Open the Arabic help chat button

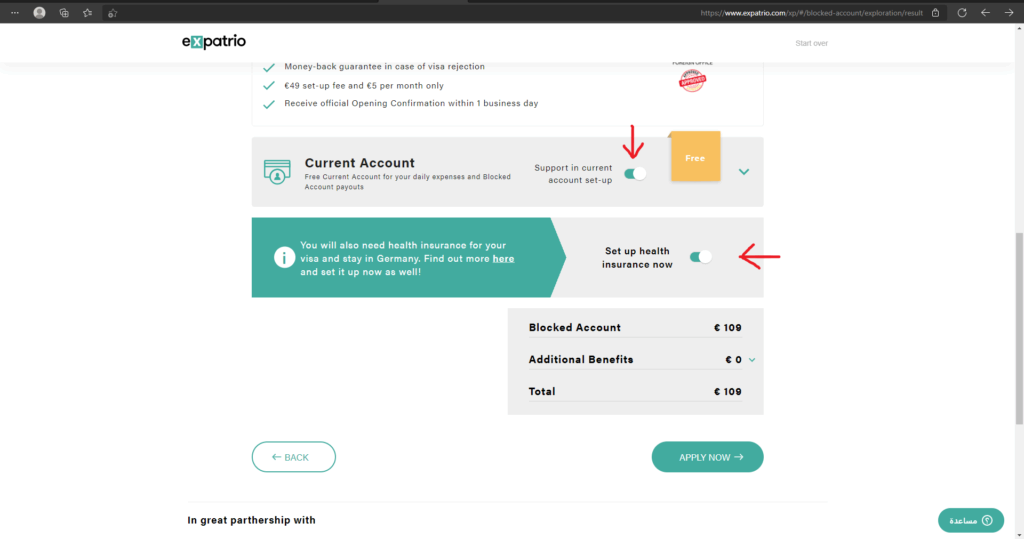tap(970, 520)
